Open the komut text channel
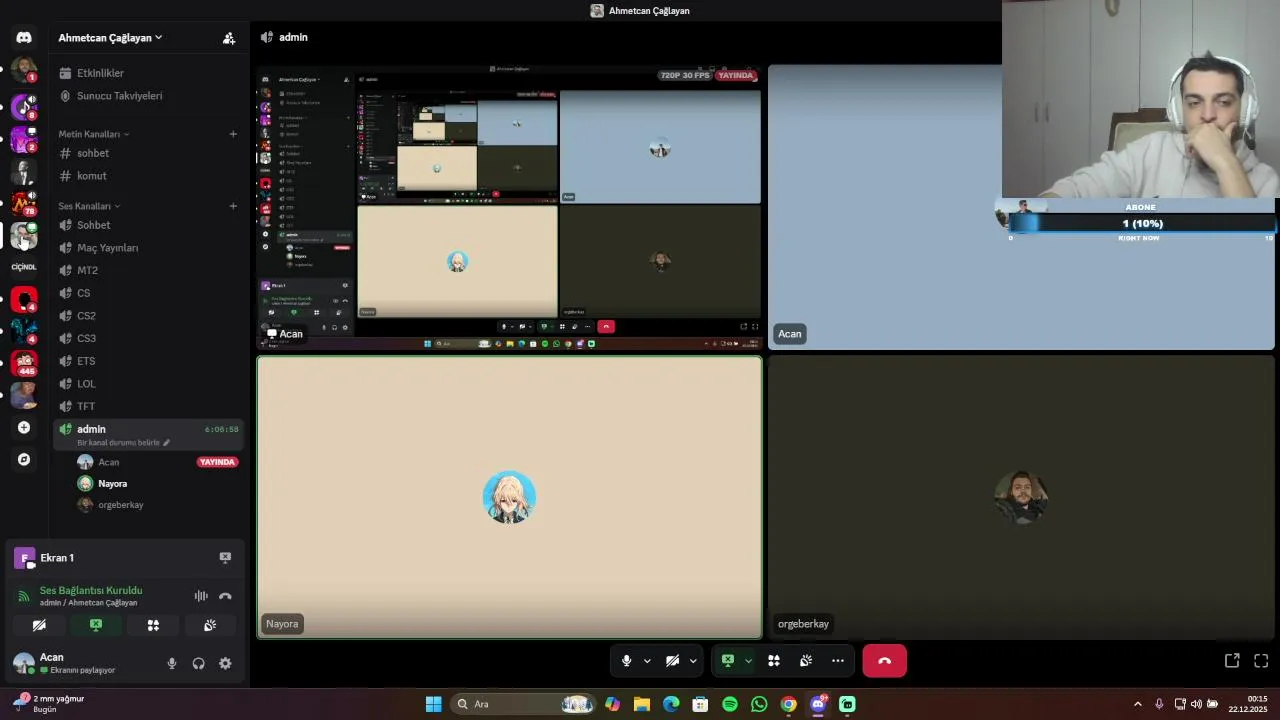1280x720 pixels. click(x=148, y=176)
